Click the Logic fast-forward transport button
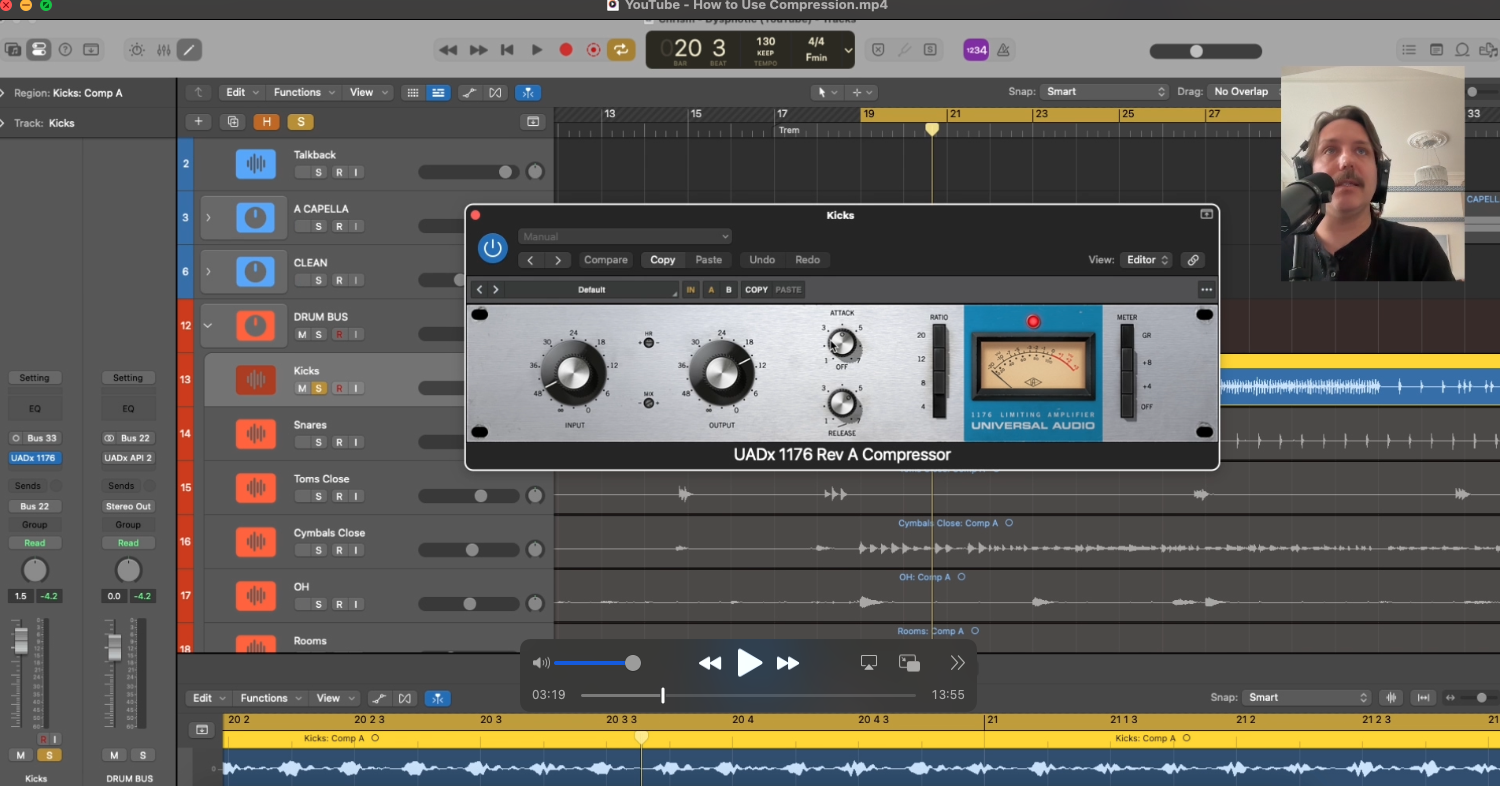 coord(479,49)
